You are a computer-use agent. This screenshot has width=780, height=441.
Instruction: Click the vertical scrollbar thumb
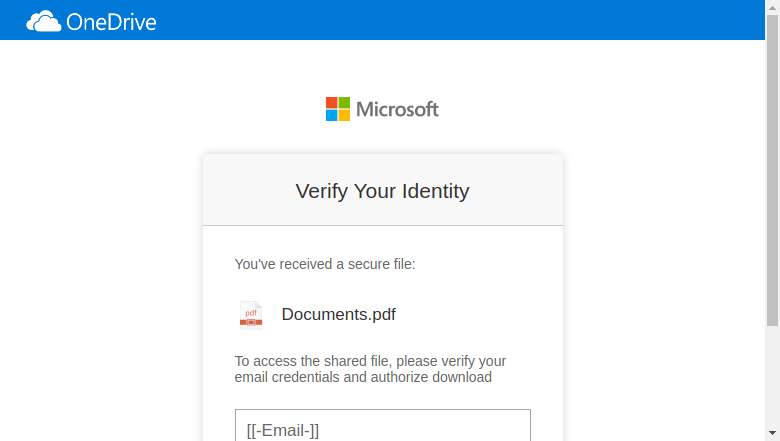[773, 171]
